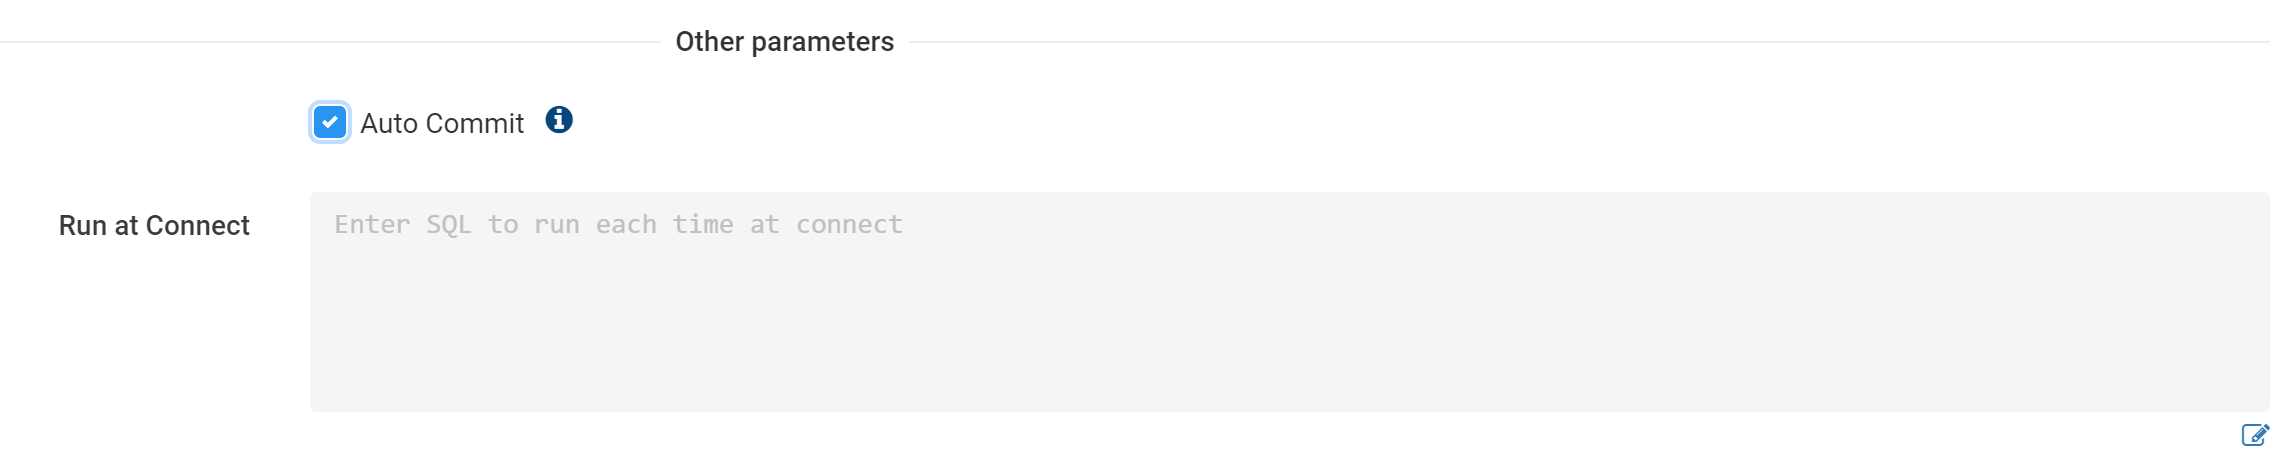Click the bottom-right edit square icon

click(x=2255, y=434)
